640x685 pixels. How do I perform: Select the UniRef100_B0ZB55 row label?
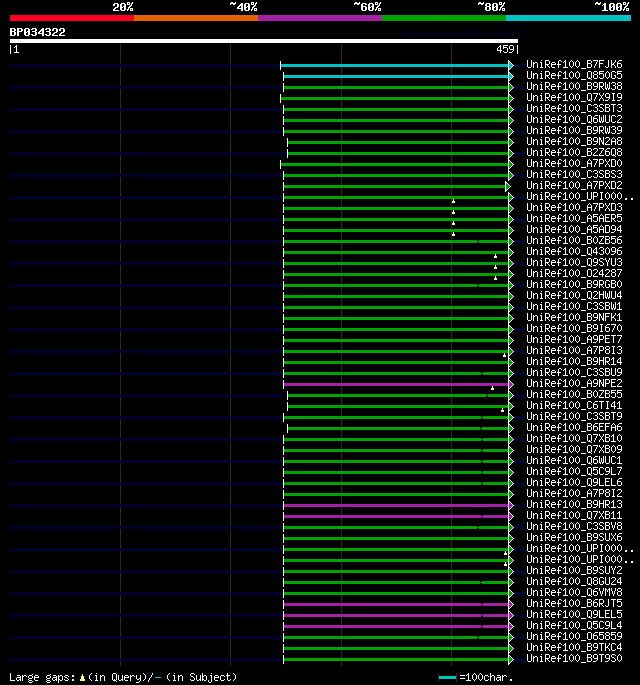[x=574, y=394]
